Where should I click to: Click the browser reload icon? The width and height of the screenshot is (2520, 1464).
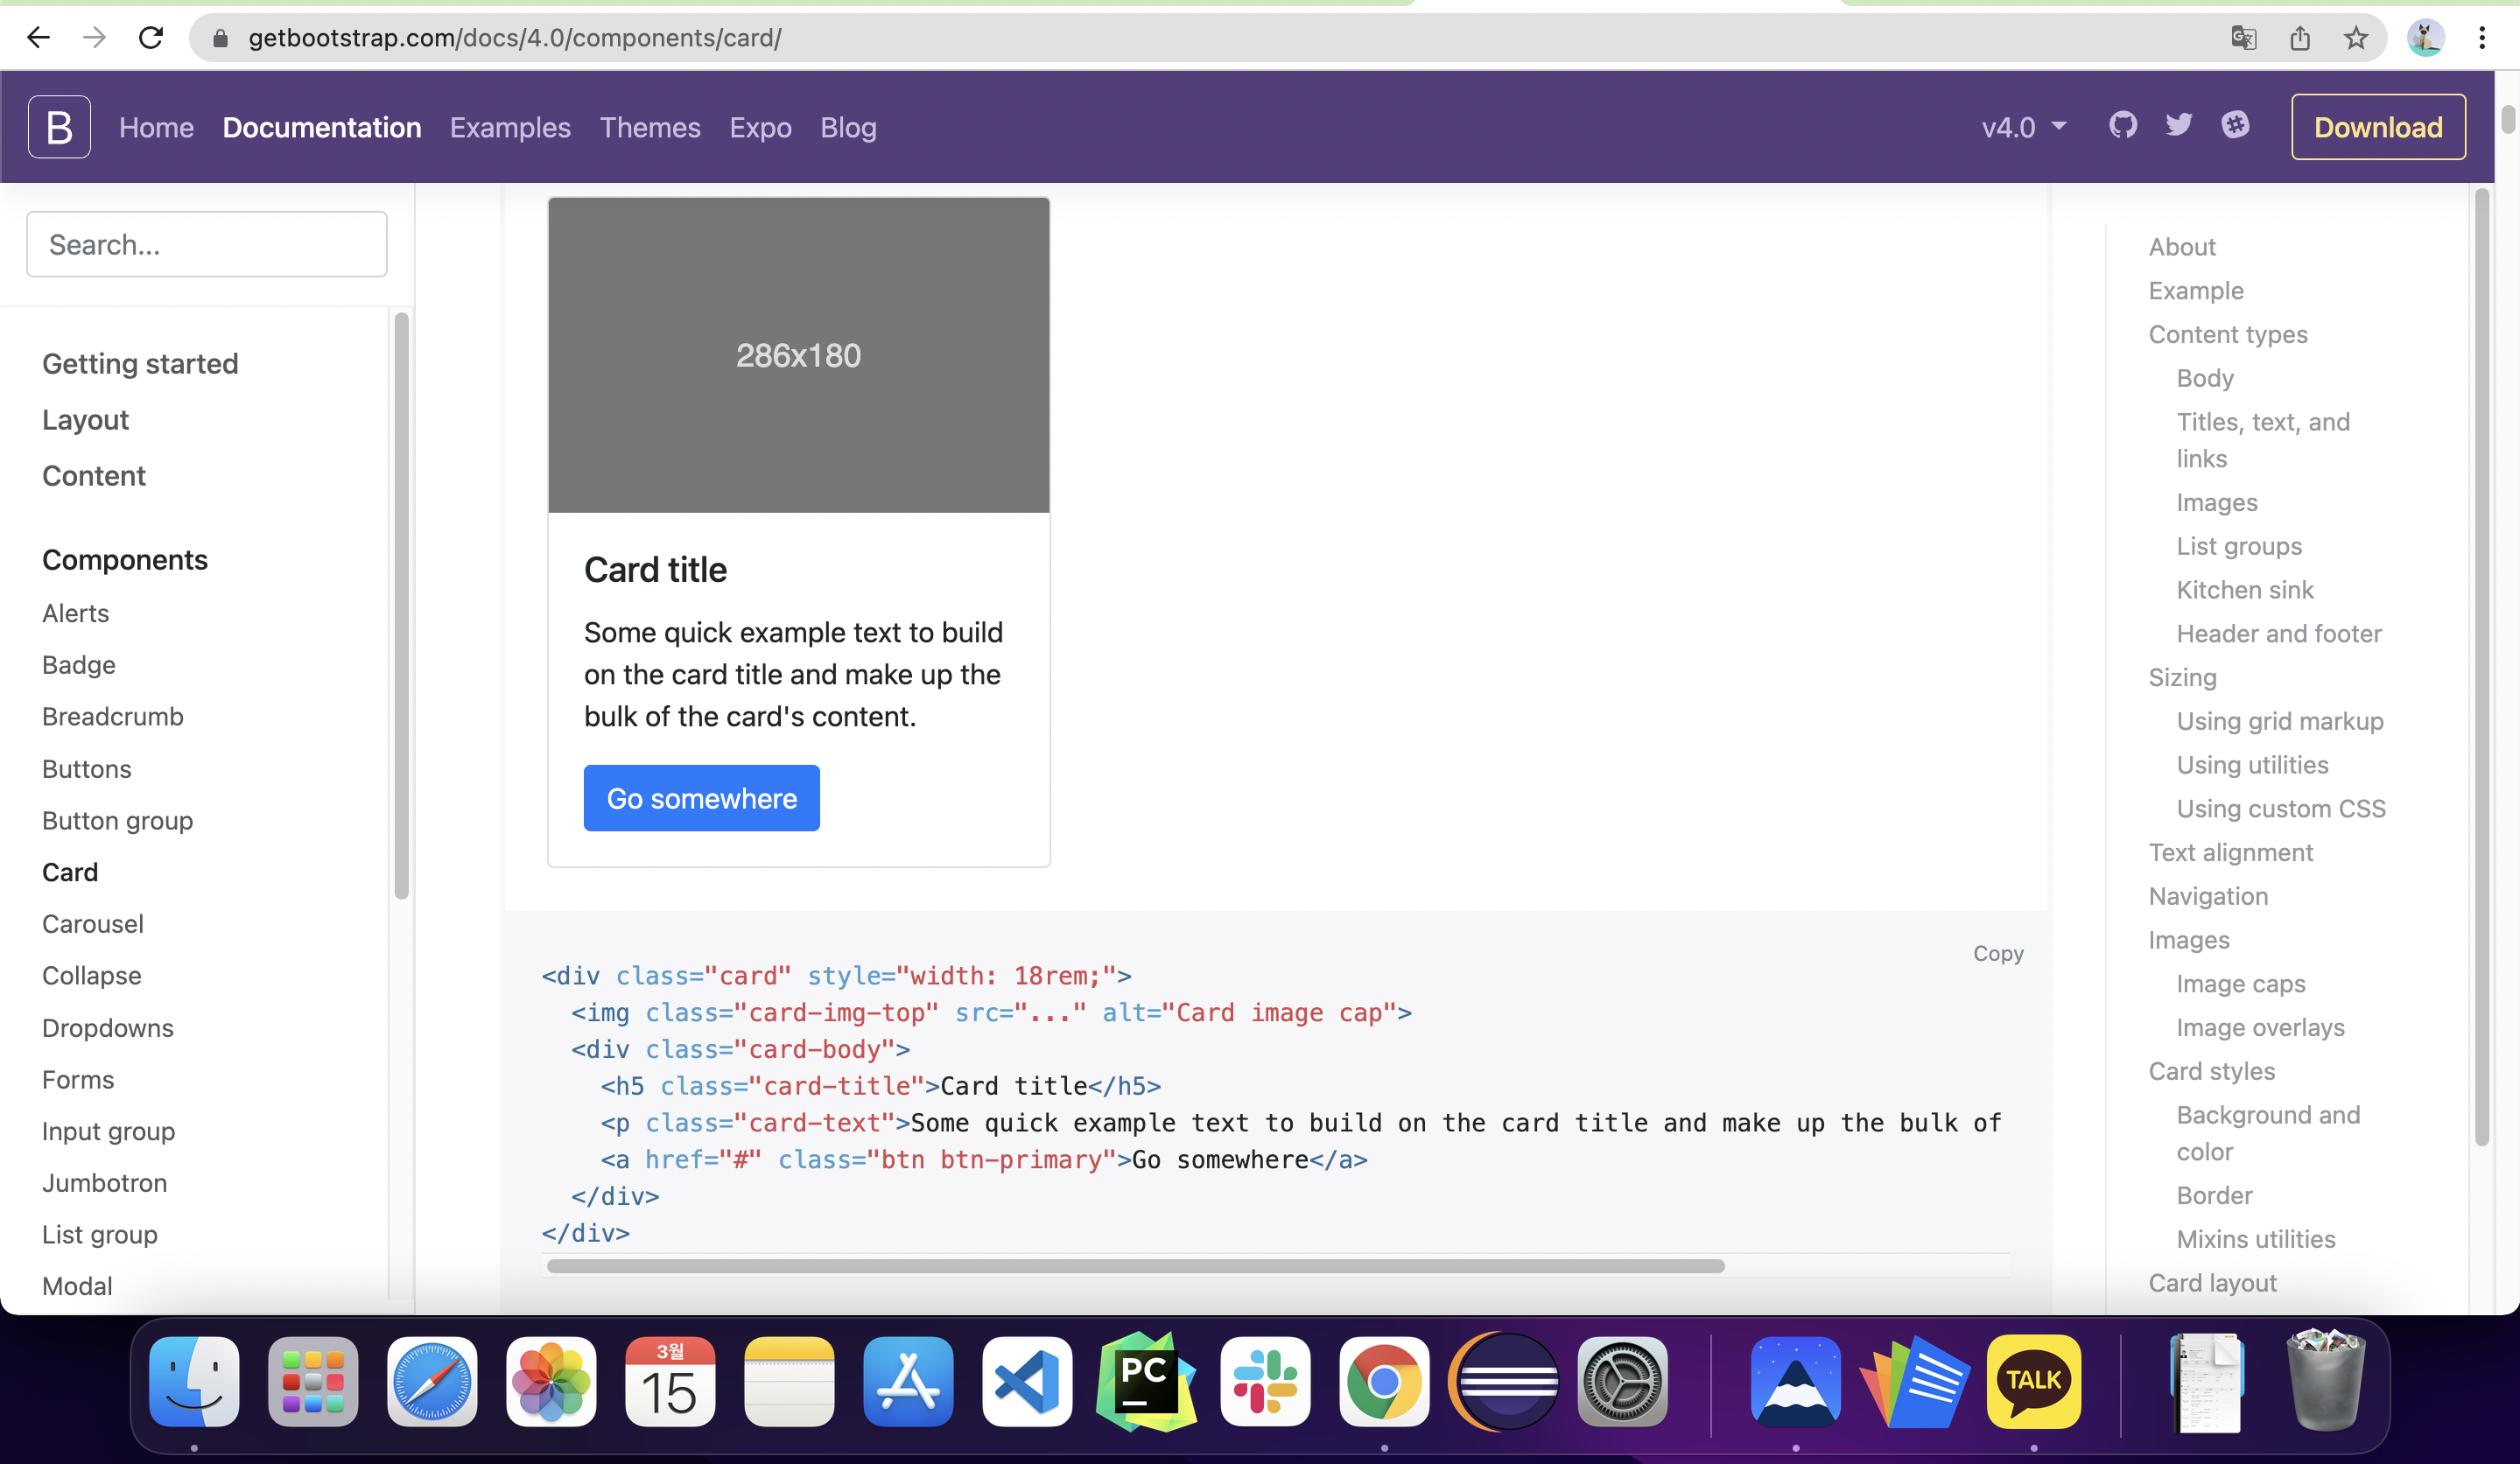pos(151,38)
